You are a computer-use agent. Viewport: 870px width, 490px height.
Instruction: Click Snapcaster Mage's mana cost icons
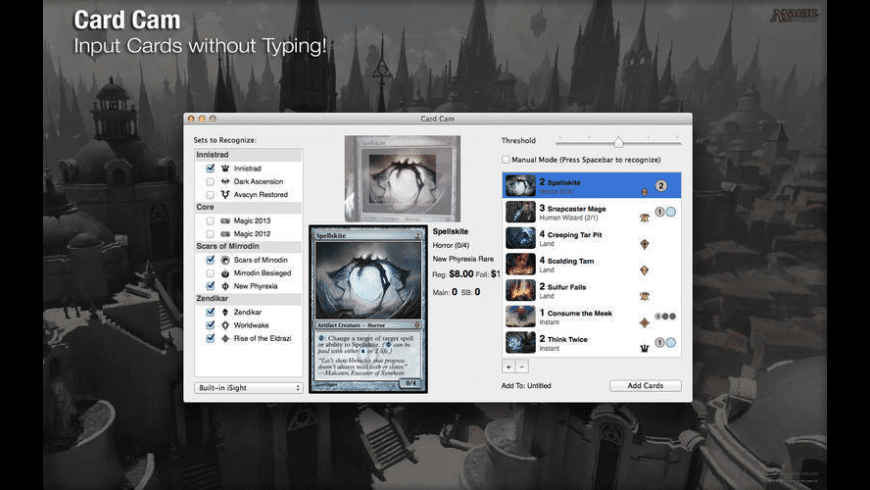click(x=665, y=211)
